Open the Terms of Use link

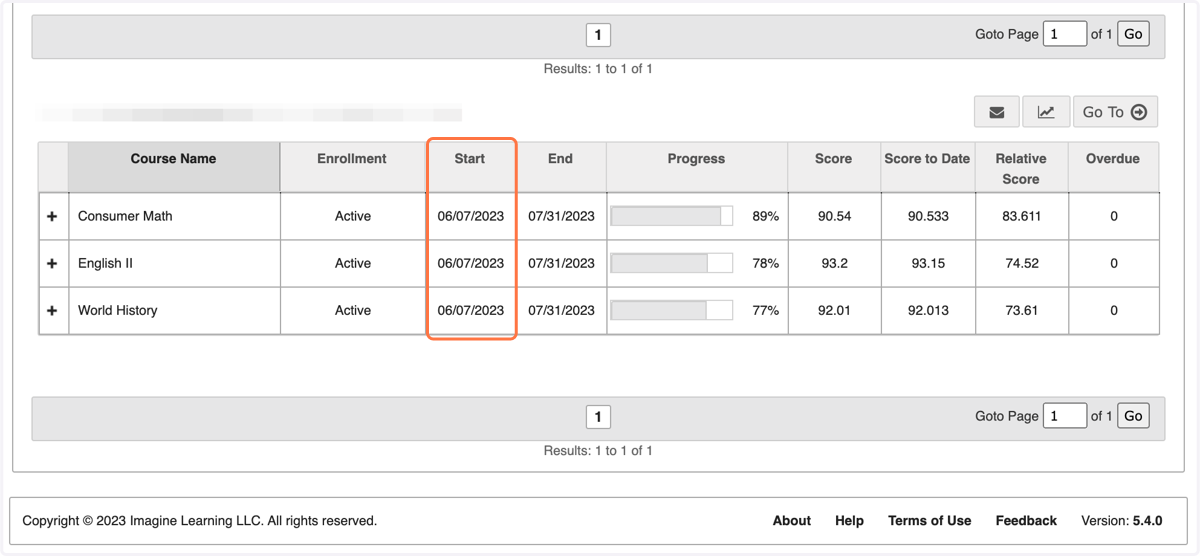coord(930,521)
